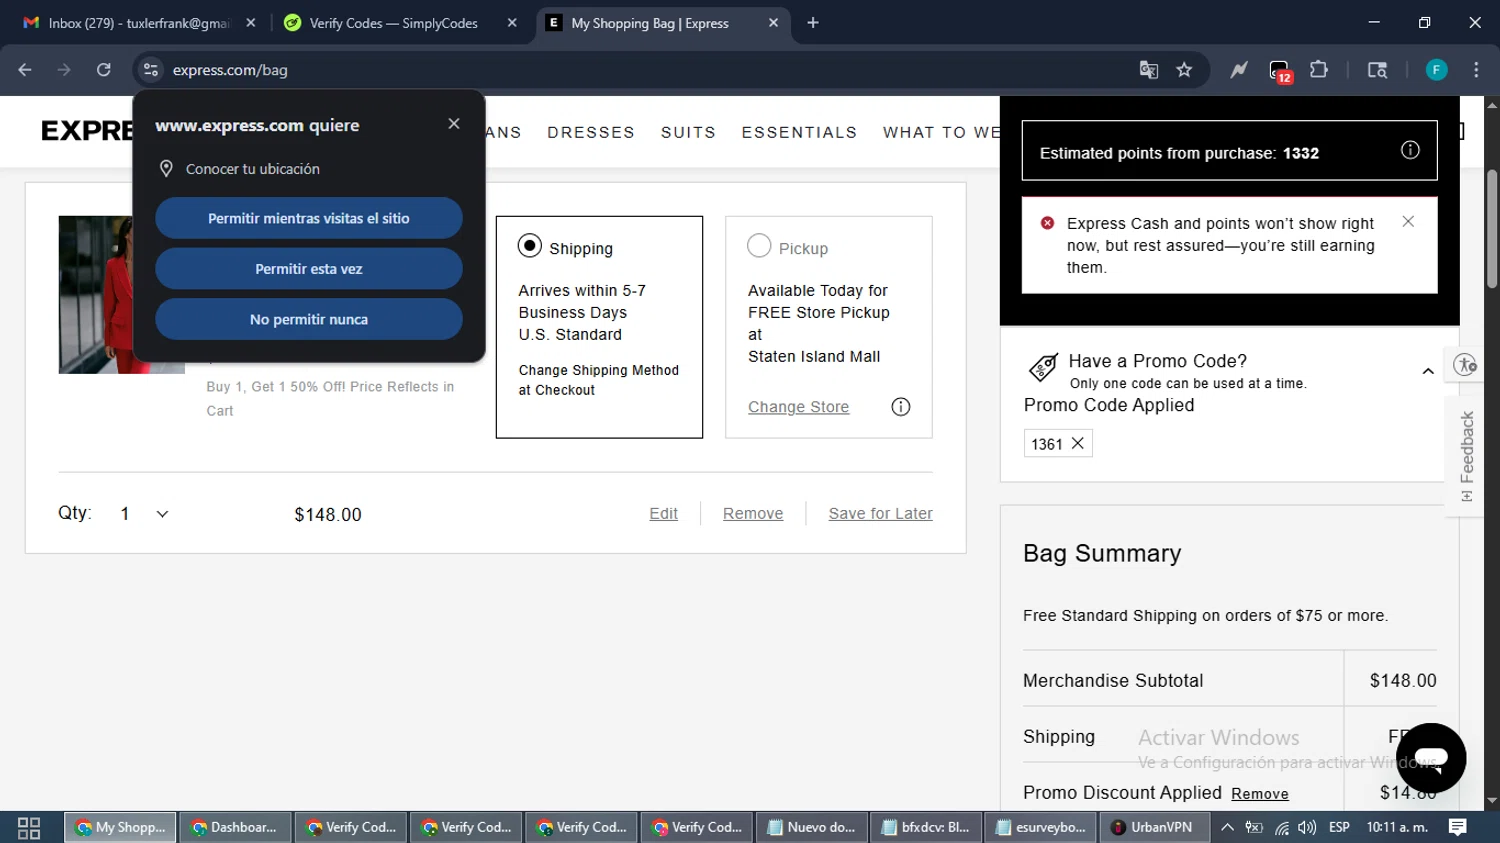Click the page vertical scrollbar thumb

1492,228
